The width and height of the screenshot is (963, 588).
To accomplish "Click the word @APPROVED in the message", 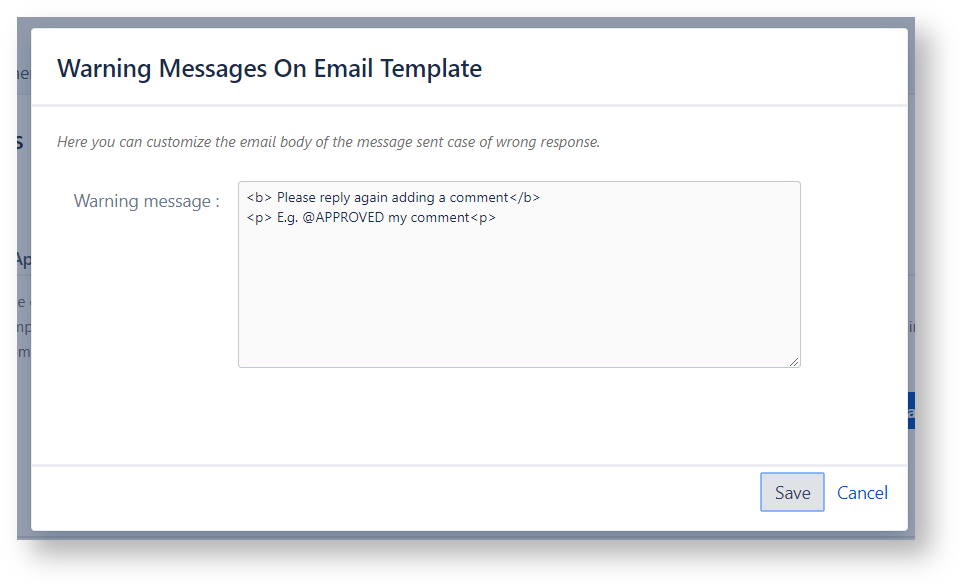I will pyautogui.click(x=343, y=217).
